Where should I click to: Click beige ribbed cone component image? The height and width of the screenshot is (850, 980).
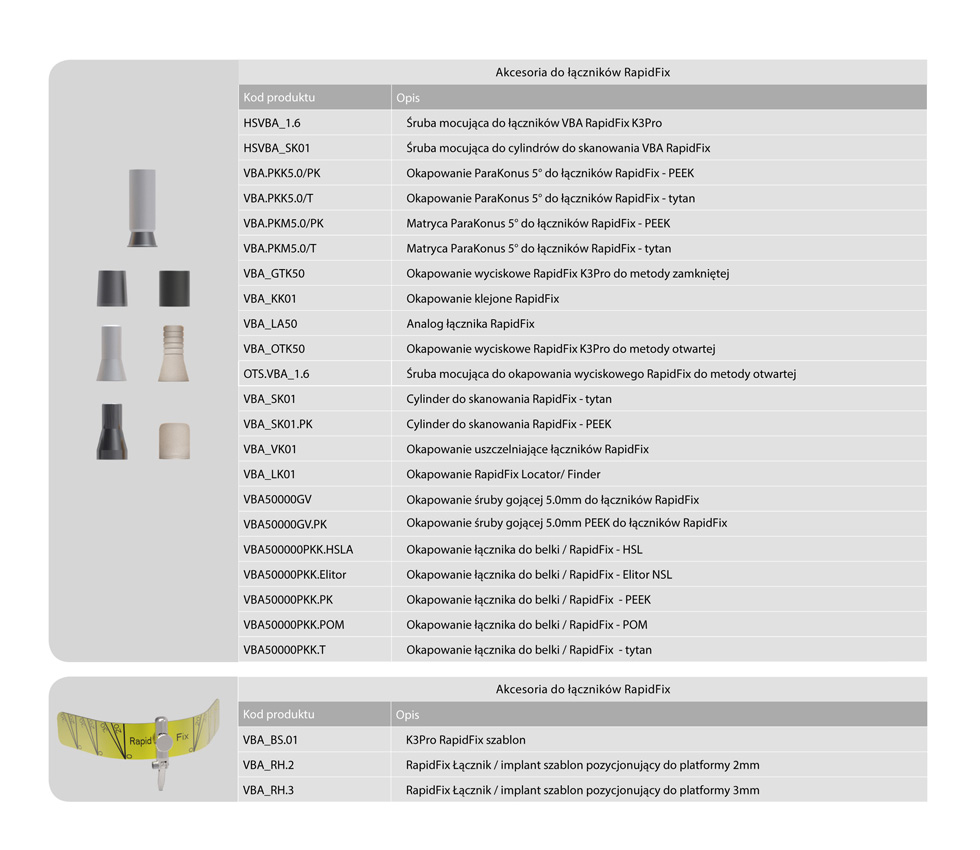[x=174, y=353]
